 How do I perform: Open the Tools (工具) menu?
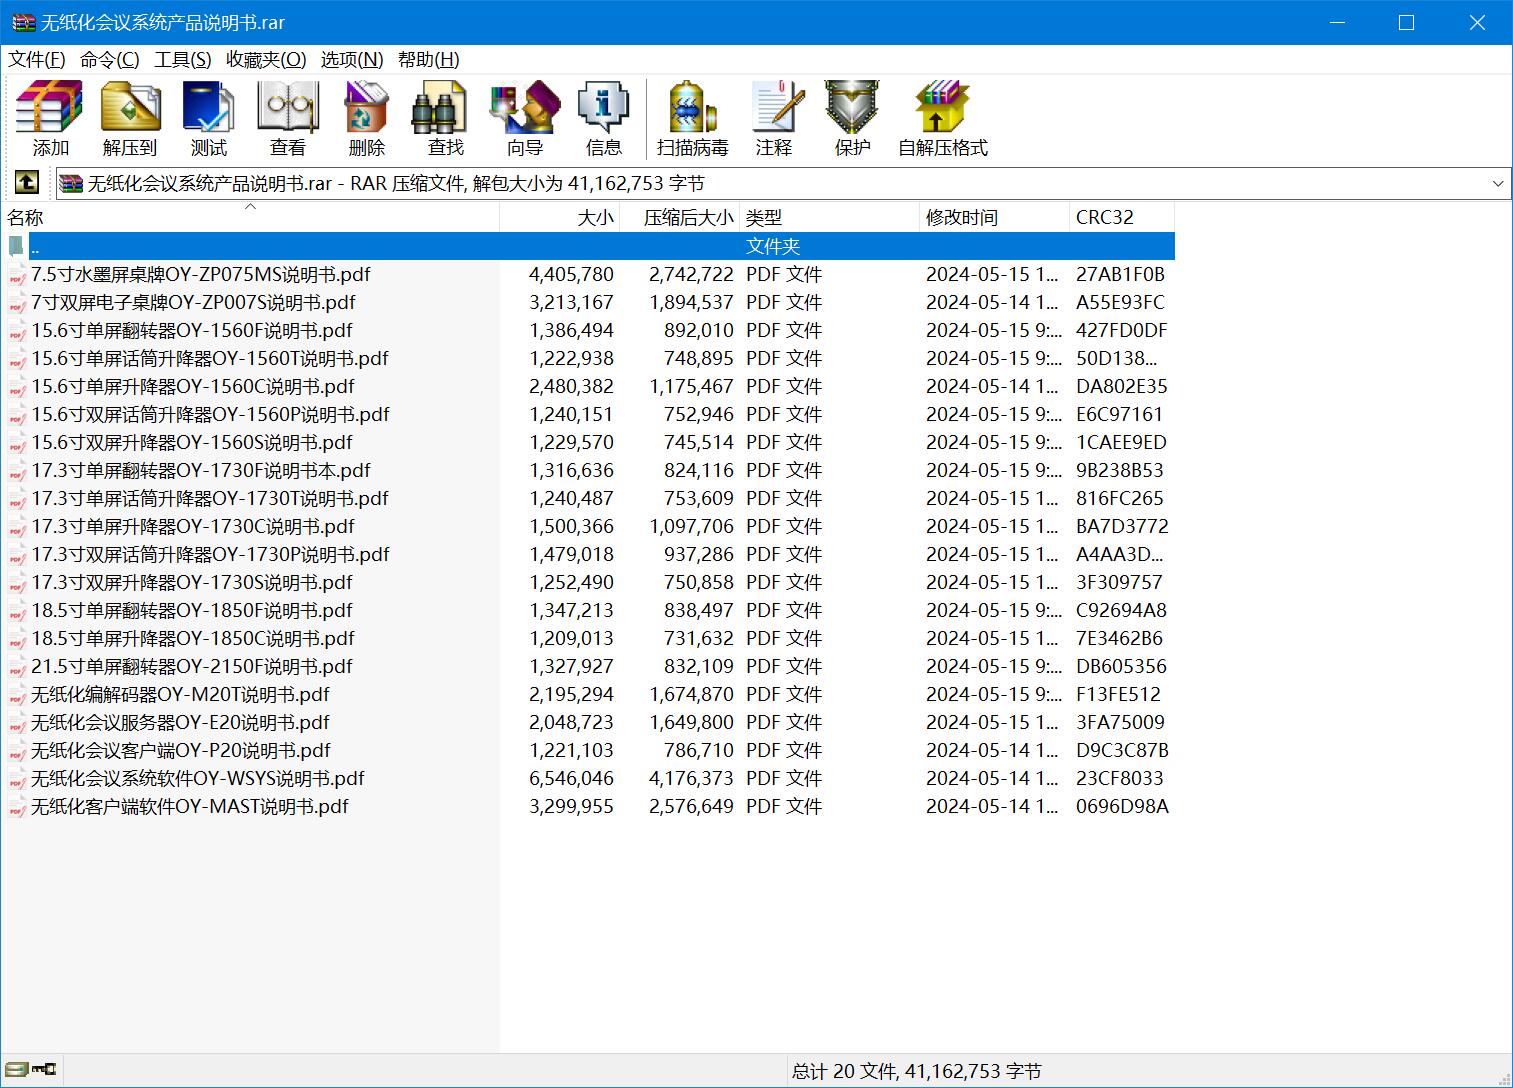click(183, 60)
